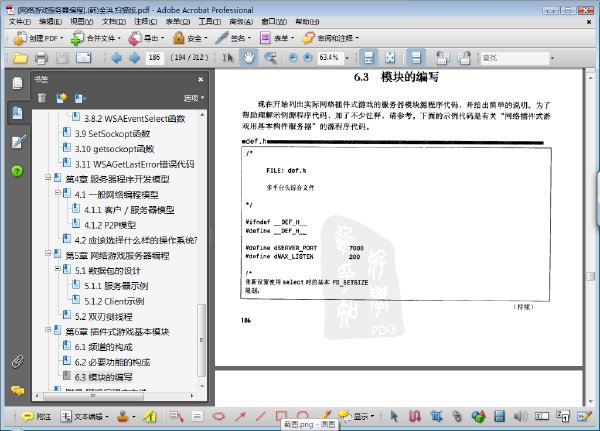
Task: Open the Attachments paperclip panel
Action: pyautogui.click(x=17, y=361)
